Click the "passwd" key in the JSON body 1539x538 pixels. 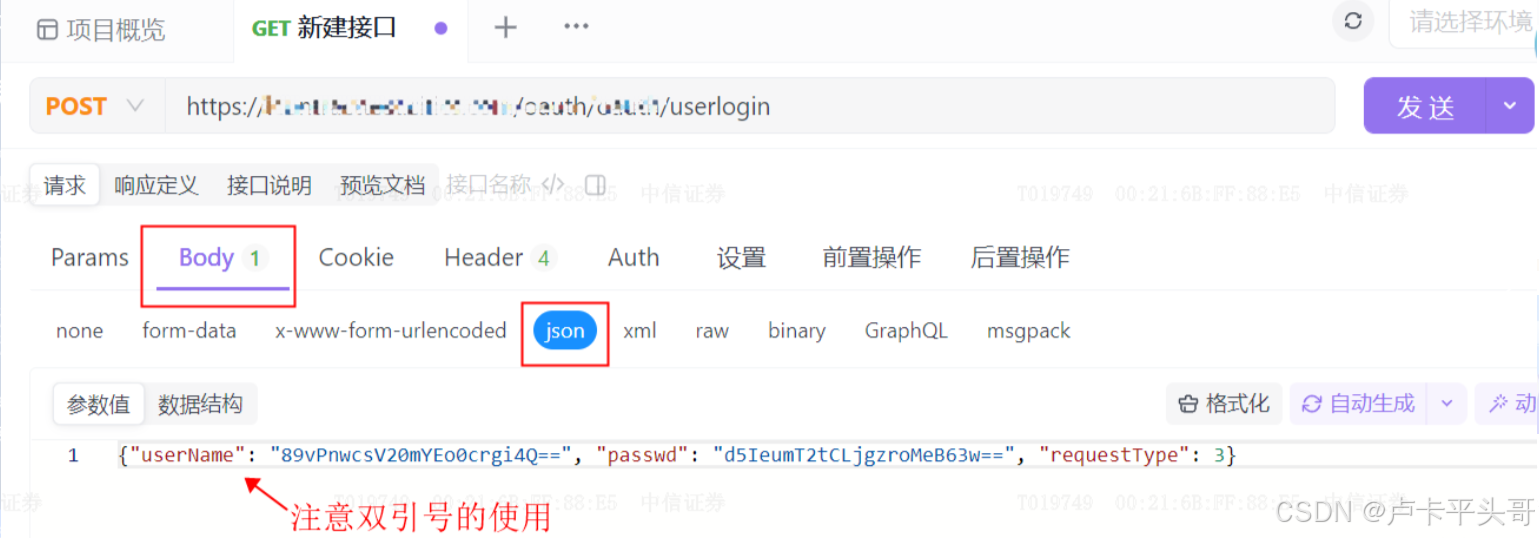tap(640, 456)
